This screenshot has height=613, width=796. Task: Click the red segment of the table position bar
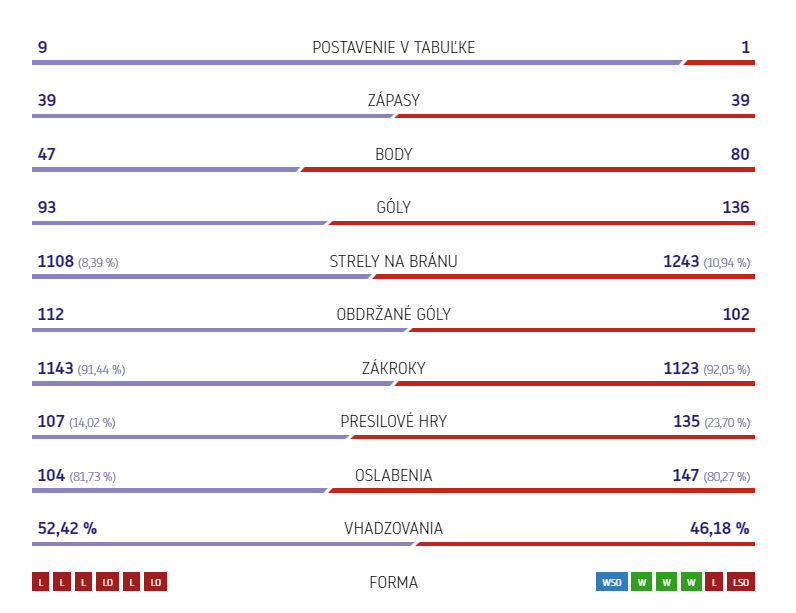pyautogui.click(x=719, y=62)
